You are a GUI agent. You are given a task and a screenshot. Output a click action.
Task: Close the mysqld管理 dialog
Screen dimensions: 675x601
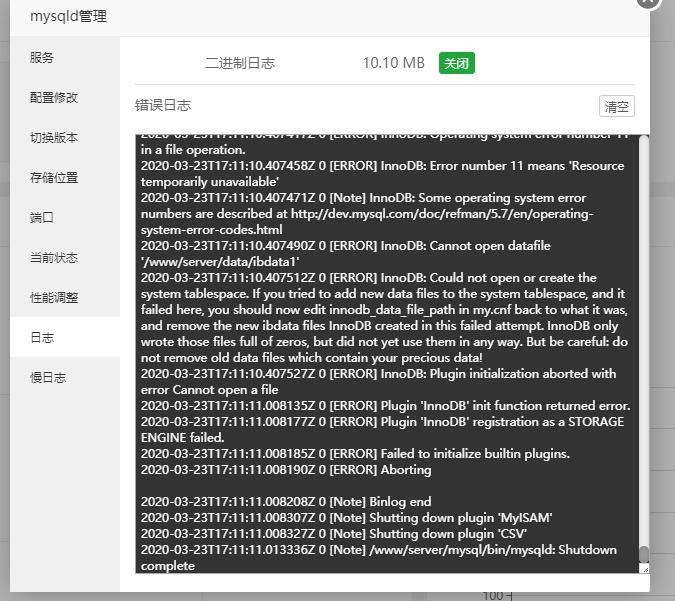coord(648,1)
